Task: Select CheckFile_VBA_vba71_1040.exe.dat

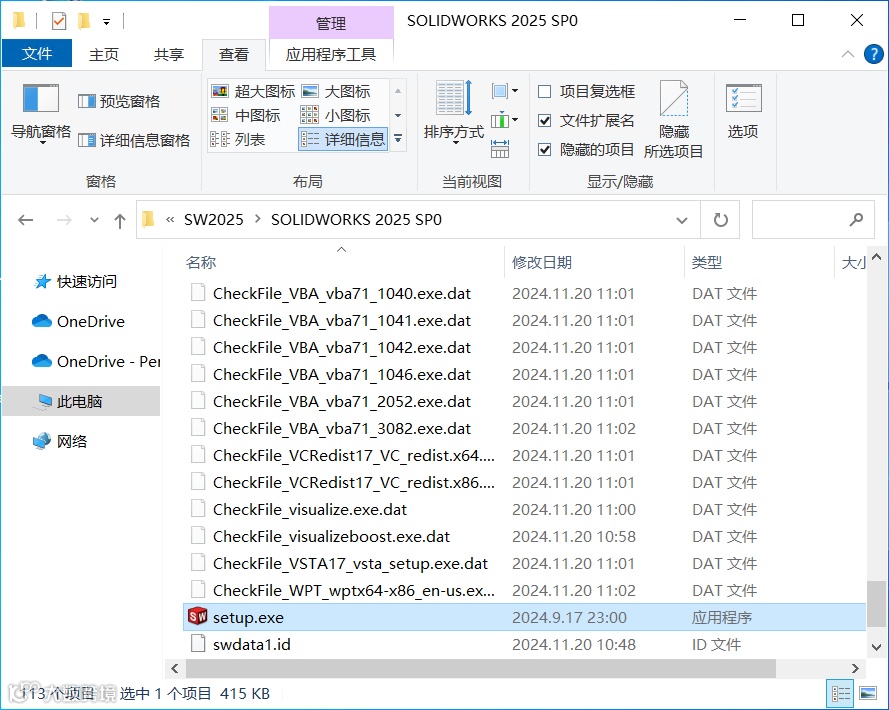Action: pos(524,293)
